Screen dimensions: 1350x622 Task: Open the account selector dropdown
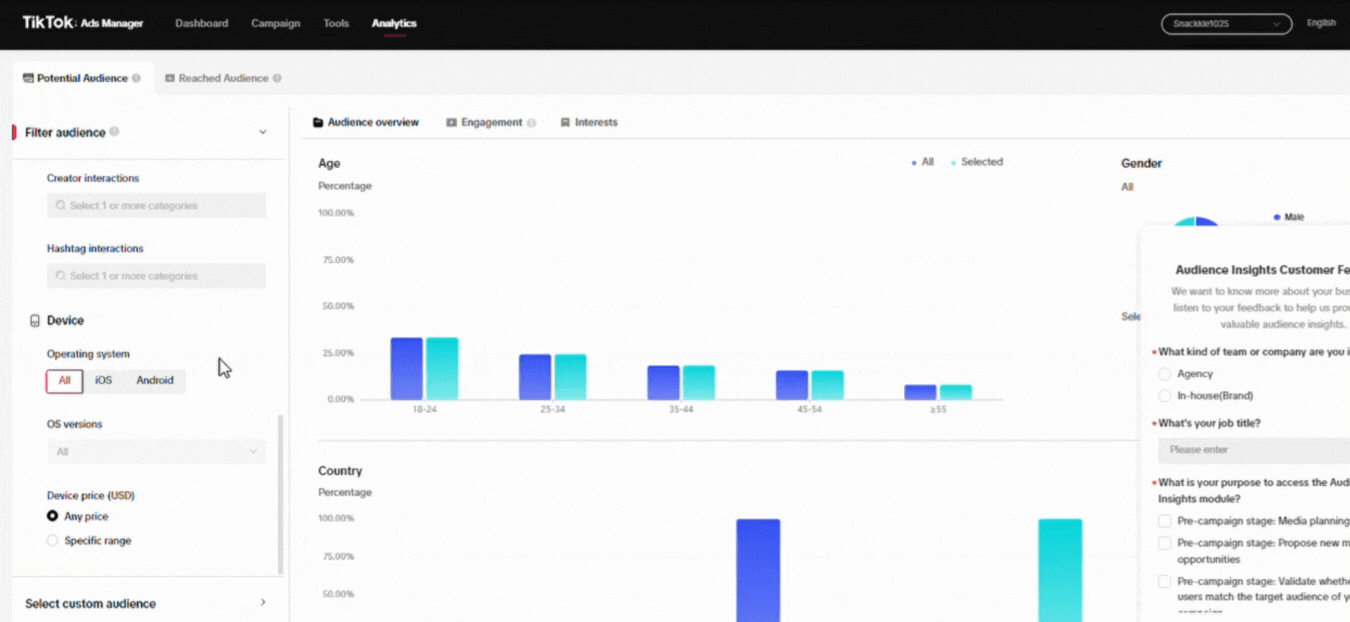(1226, 24)
